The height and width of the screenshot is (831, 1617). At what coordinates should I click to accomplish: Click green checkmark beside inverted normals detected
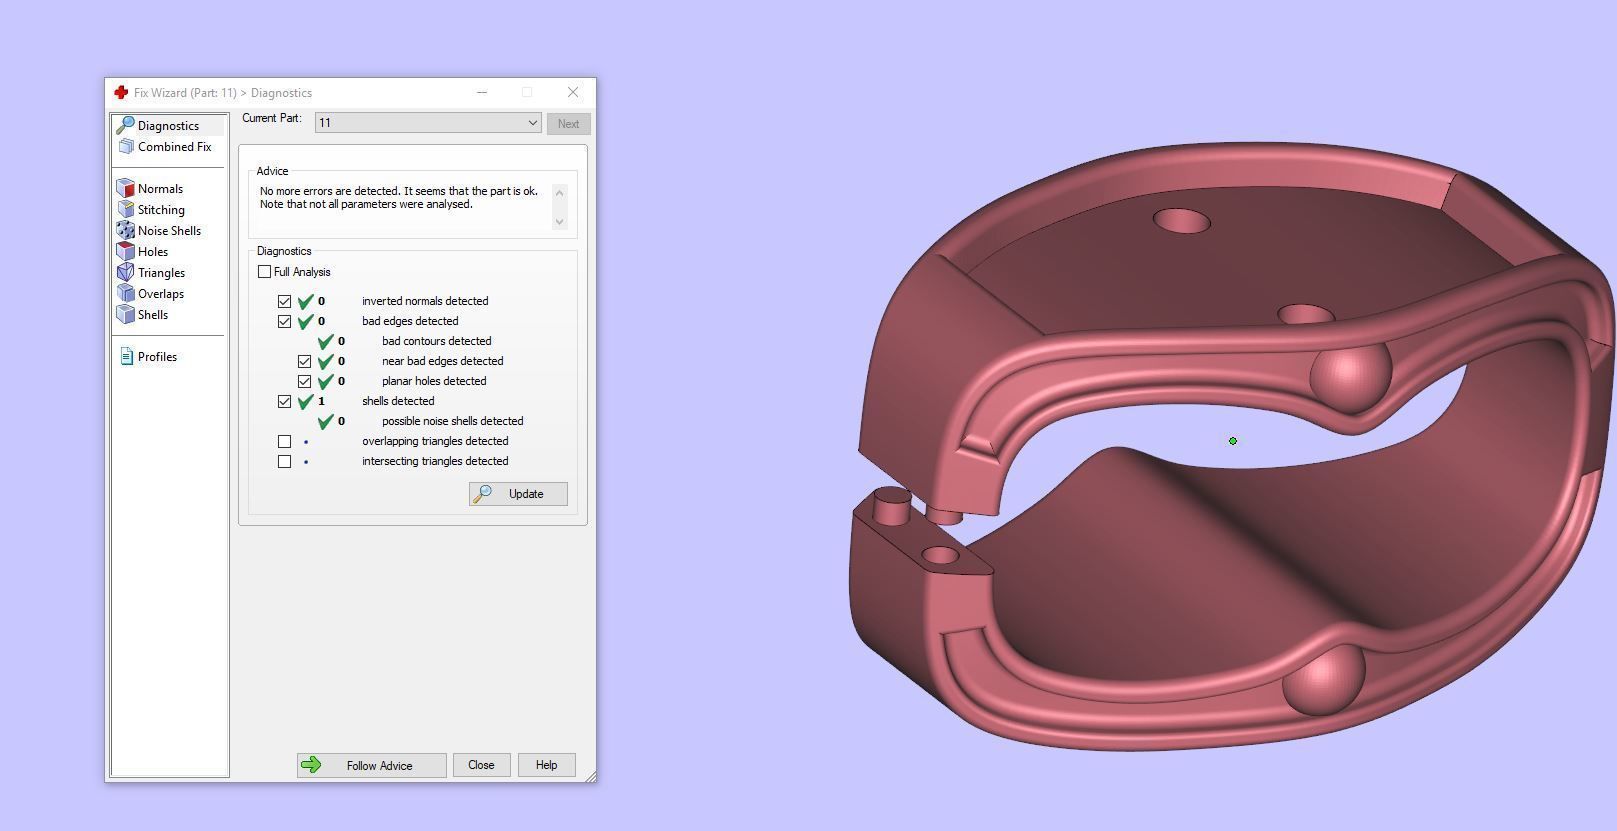coord(306,301)
